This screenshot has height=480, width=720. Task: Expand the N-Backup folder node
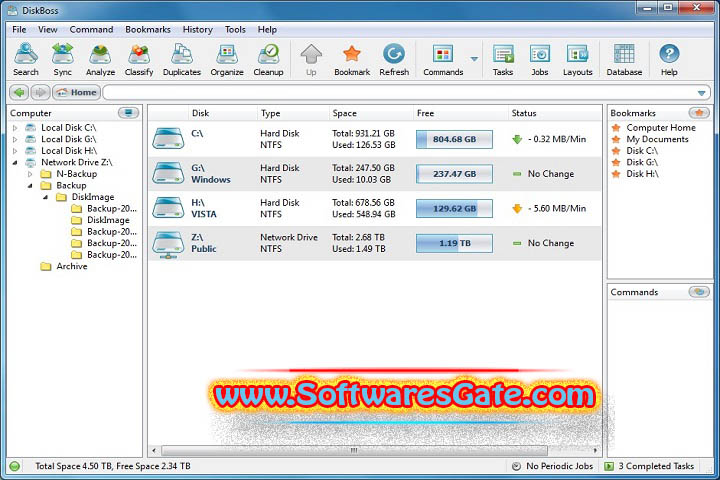(x=30, y=174)
